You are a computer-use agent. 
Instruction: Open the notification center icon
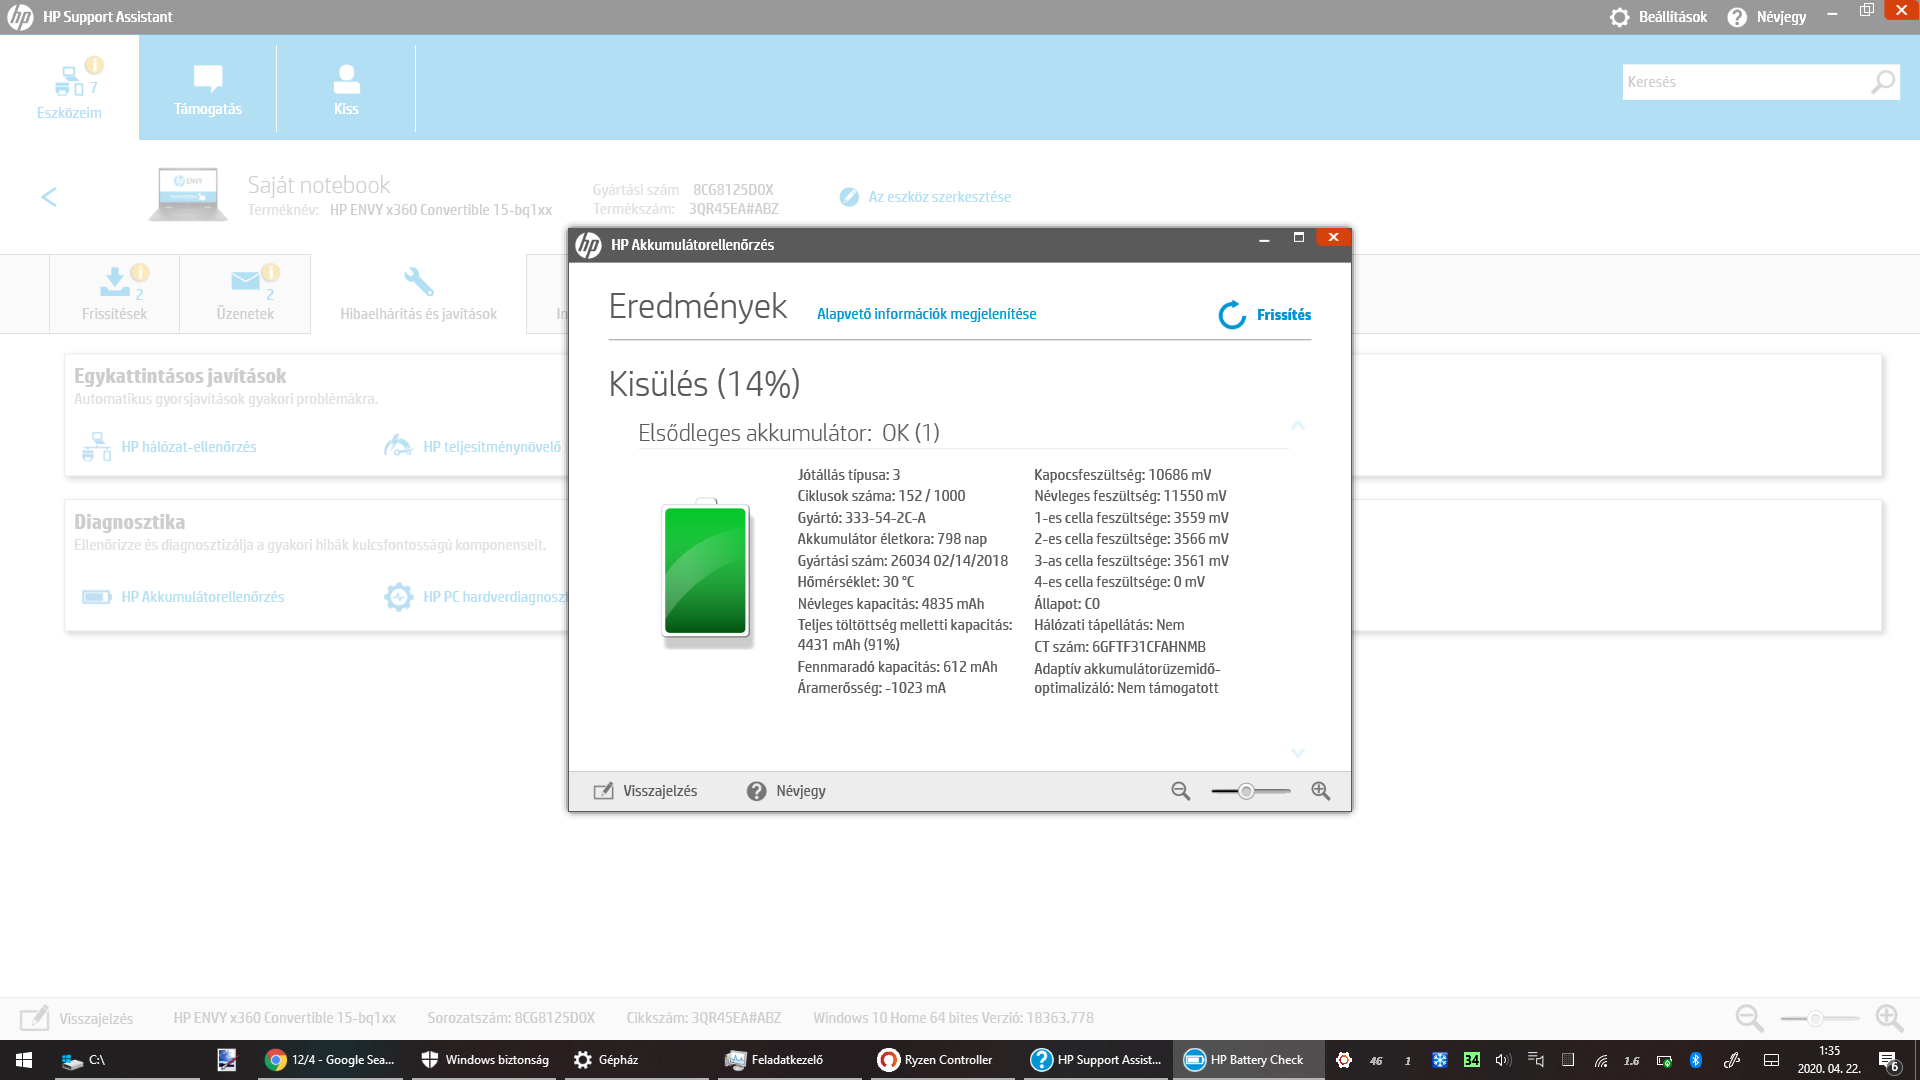coord(1888,1061)
